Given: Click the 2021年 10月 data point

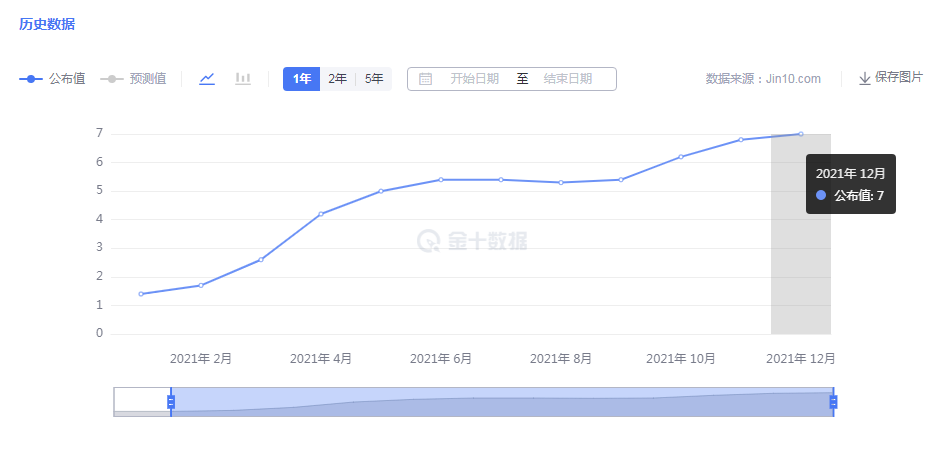Looking at the screenshot, I should tap(681, 157).
